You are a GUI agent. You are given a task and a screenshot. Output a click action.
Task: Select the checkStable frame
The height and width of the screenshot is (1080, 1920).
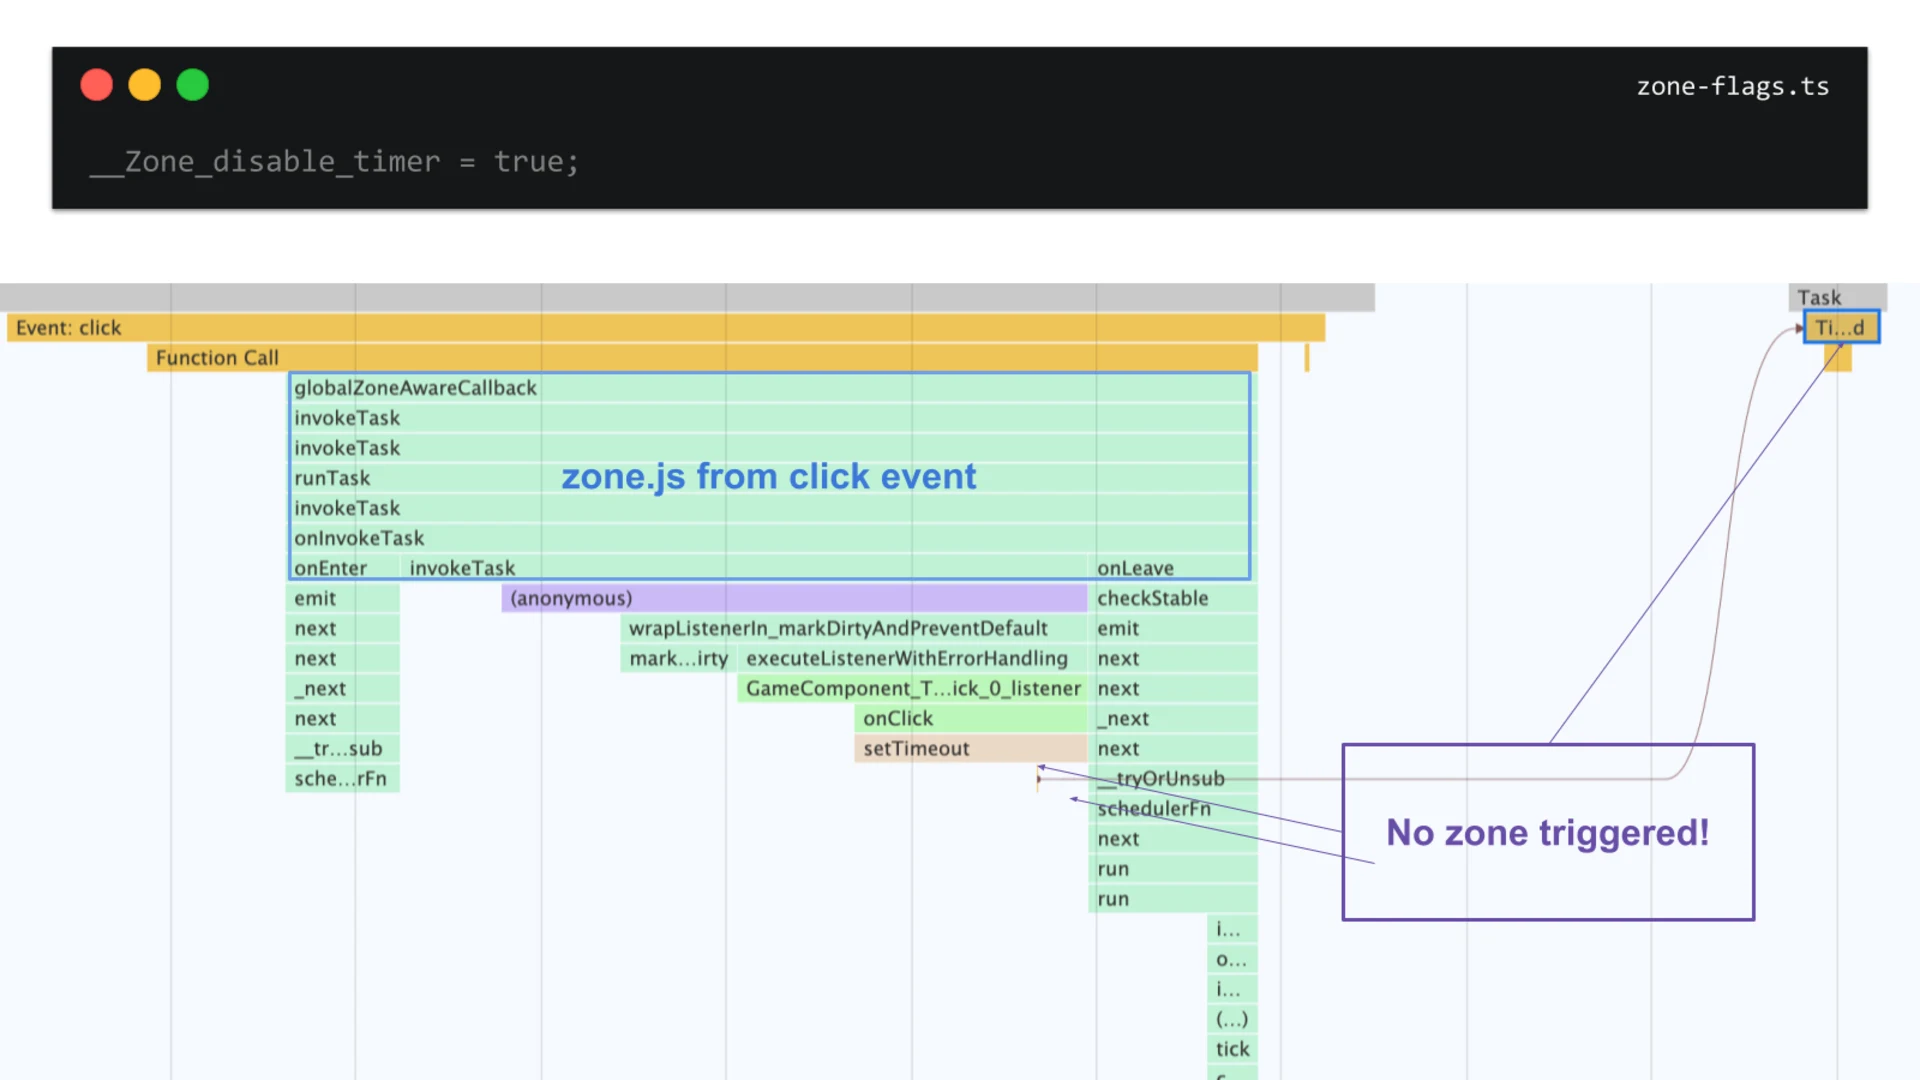(x=1152, y=598)
